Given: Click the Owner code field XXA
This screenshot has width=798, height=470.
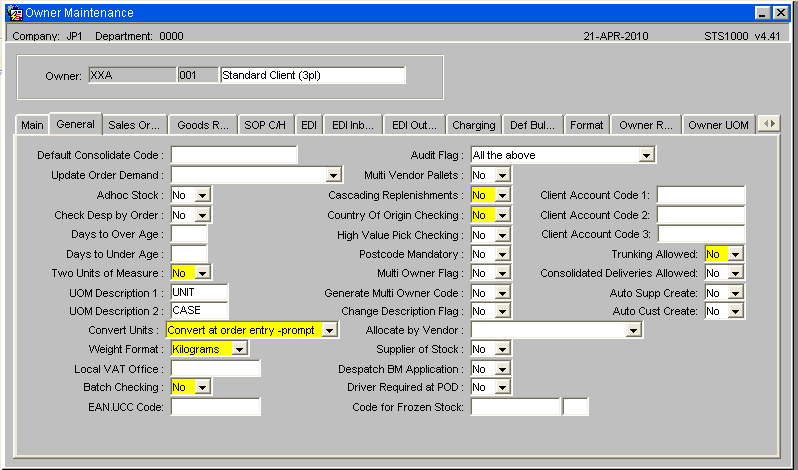Looking at the screenshot, I should (x=132, y=75).
